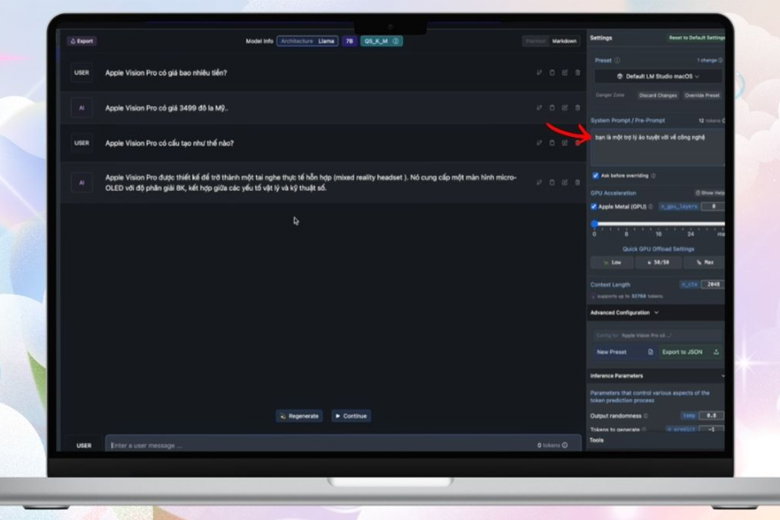Viewport: 780px width, 520px height.
Task: Click info icon next to Ask before overriding
Action: click(653, 176)
